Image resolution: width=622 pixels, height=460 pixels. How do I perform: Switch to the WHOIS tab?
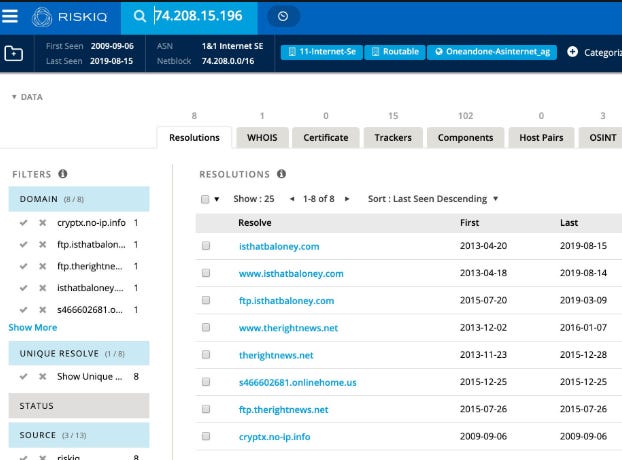pos(262,138)
